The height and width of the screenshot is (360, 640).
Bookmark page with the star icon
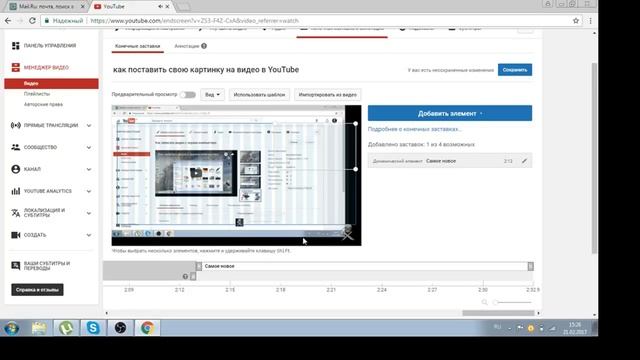[576, 20]
